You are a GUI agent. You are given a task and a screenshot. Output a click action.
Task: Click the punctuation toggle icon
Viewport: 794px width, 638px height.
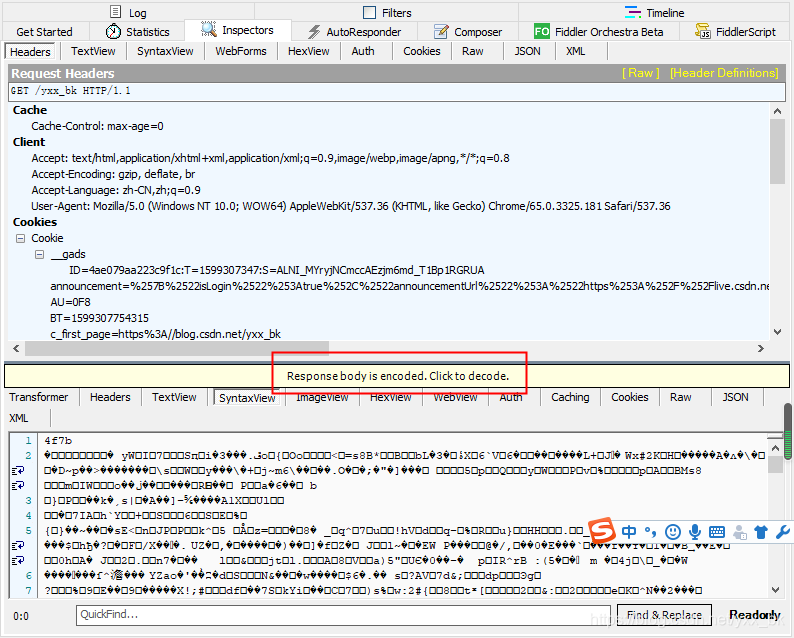point(650,532)
